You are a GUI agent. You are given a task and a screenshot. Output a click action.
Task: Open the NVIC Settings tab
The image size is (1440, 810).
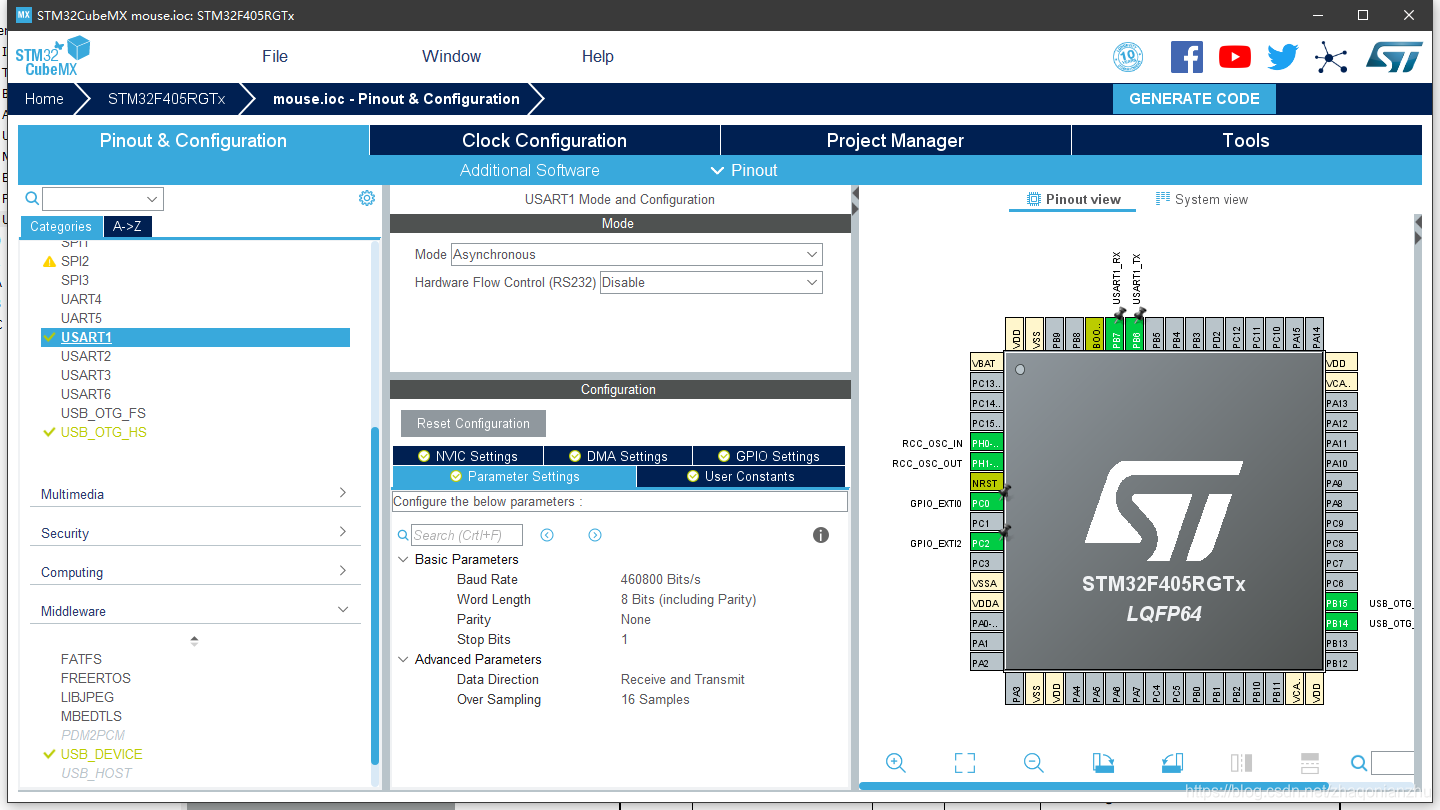click(x=467, y=456)
